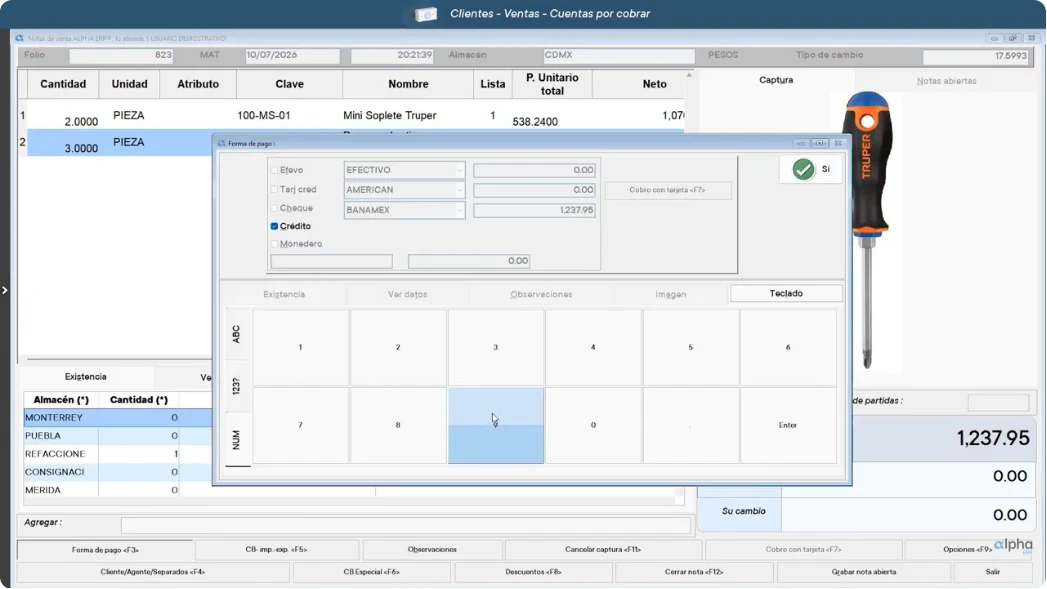
Task: Click Grabar nota abierta button
Action: pyautogui.click(x=863, y=572)
